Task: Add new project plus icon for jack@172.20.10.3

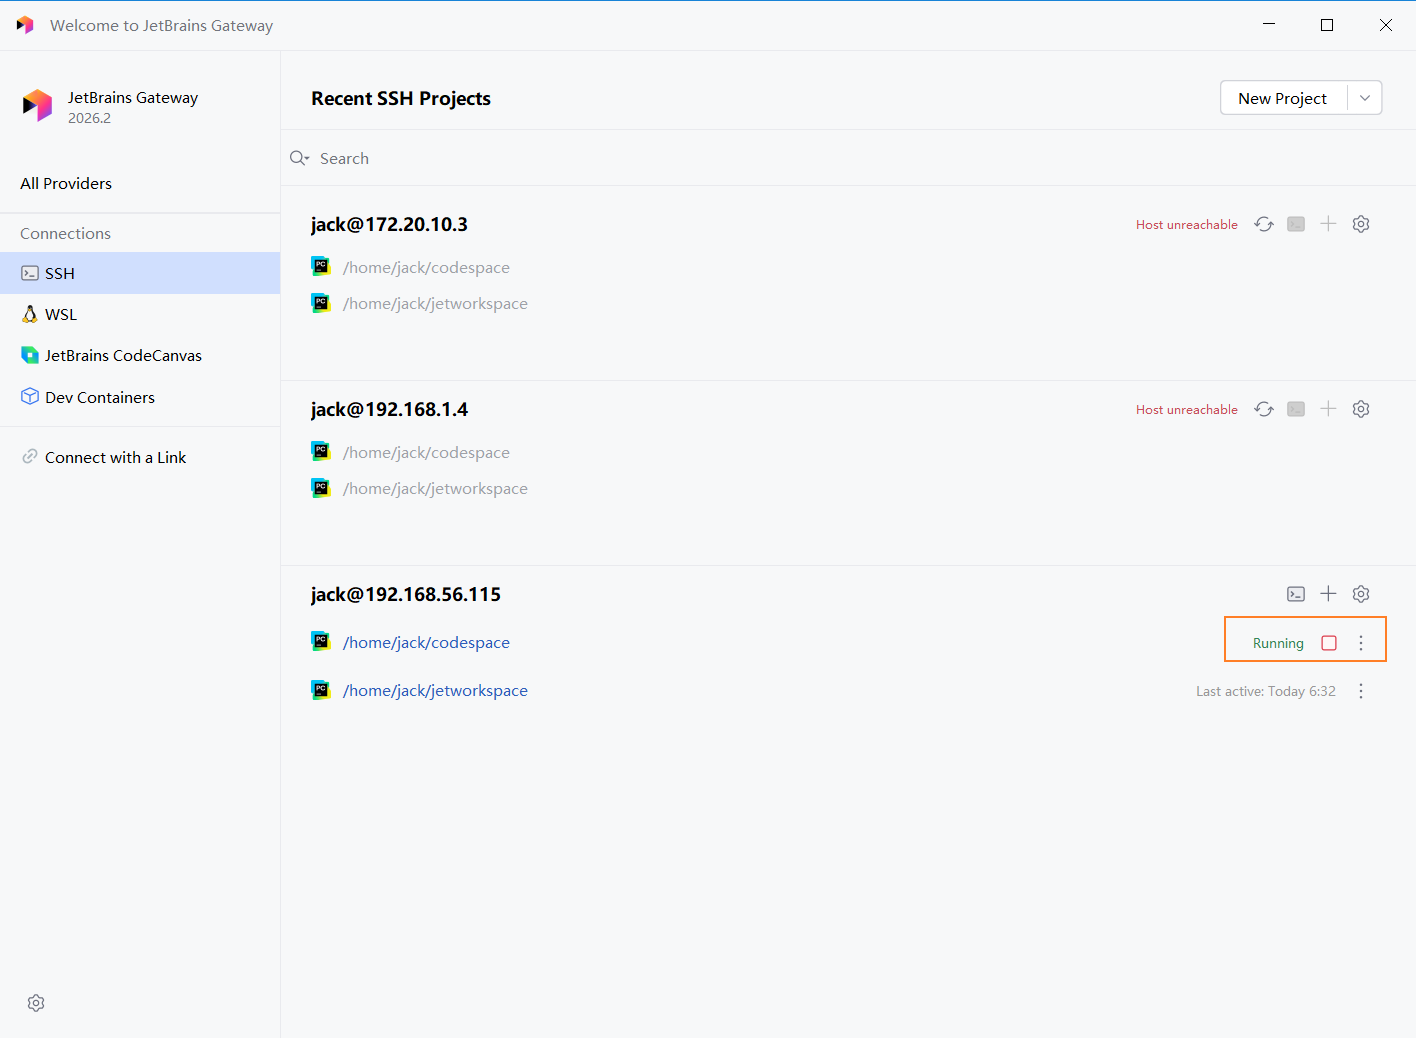Action: [x=1328, y=224]
